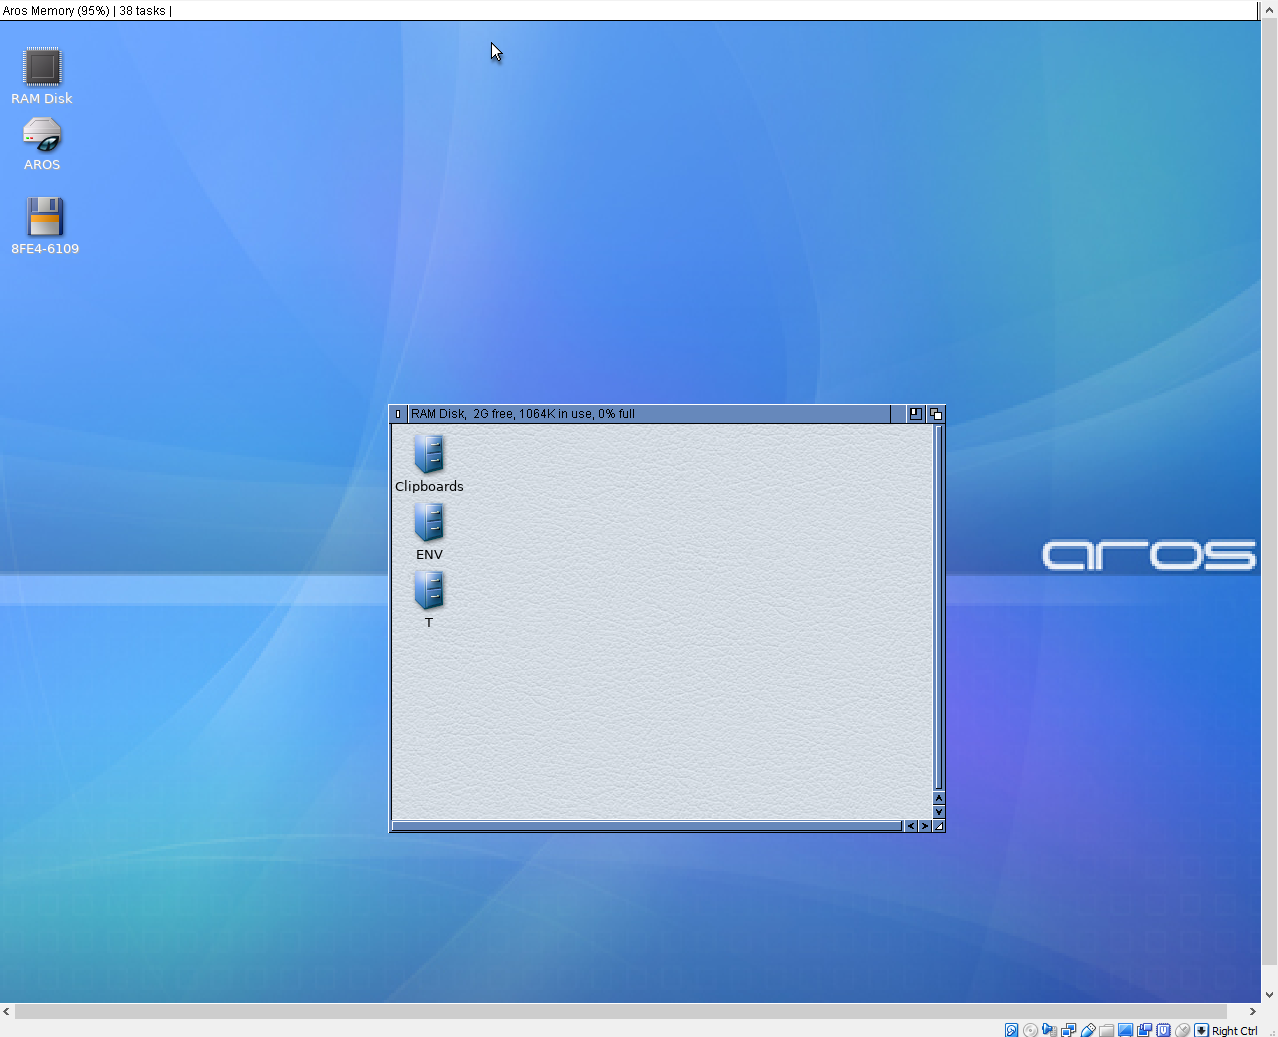This screenshot has width=1278, height=1037.
Task: Click the Right Ctrl host key label
Action: pos(1234,1031)
